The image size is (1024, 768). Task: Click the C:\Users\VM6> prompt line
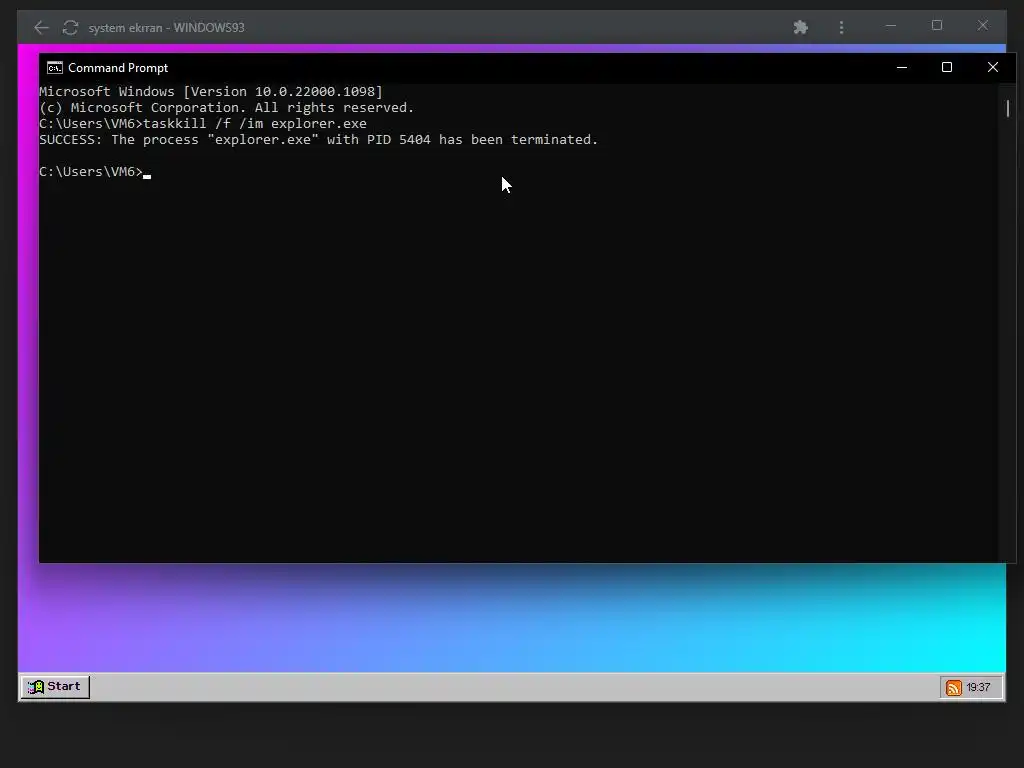tap(95, 172)
